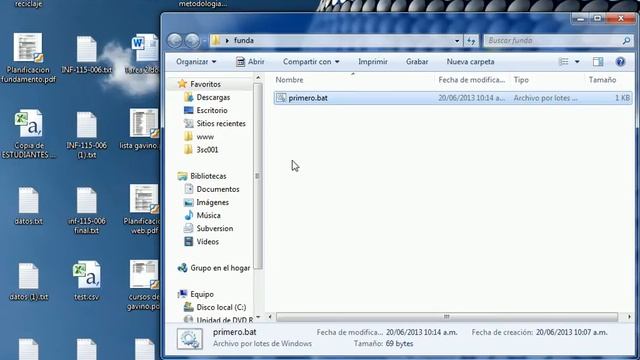Select Planificacion fundamento.pdf desktop icon
This screenshot has height=360, width=640.
[x=28, y=58]
